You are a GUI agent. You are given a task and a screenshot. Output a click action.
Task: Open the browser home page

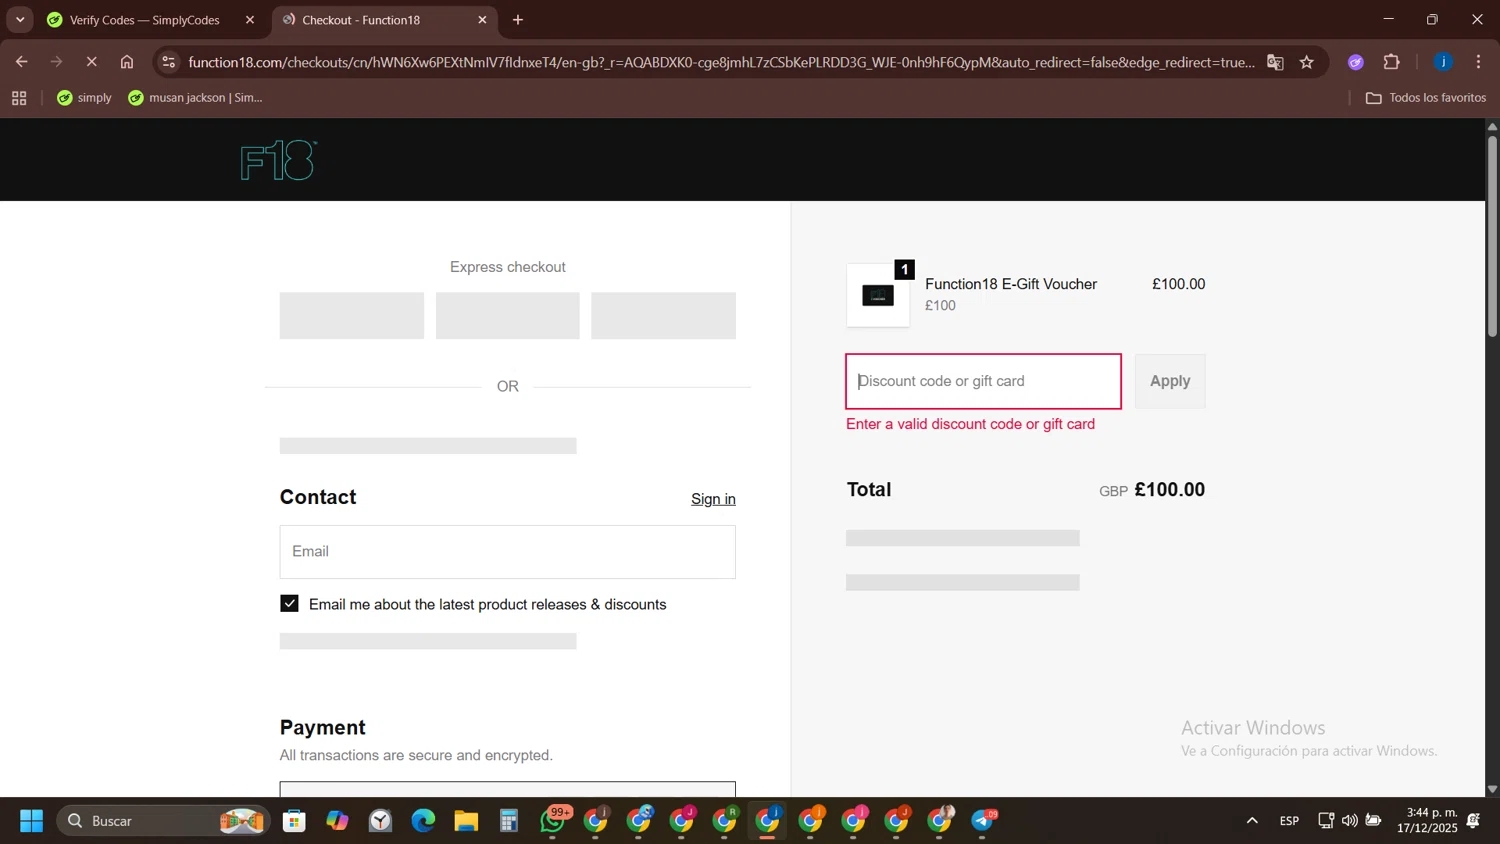[x=127, y=62]
